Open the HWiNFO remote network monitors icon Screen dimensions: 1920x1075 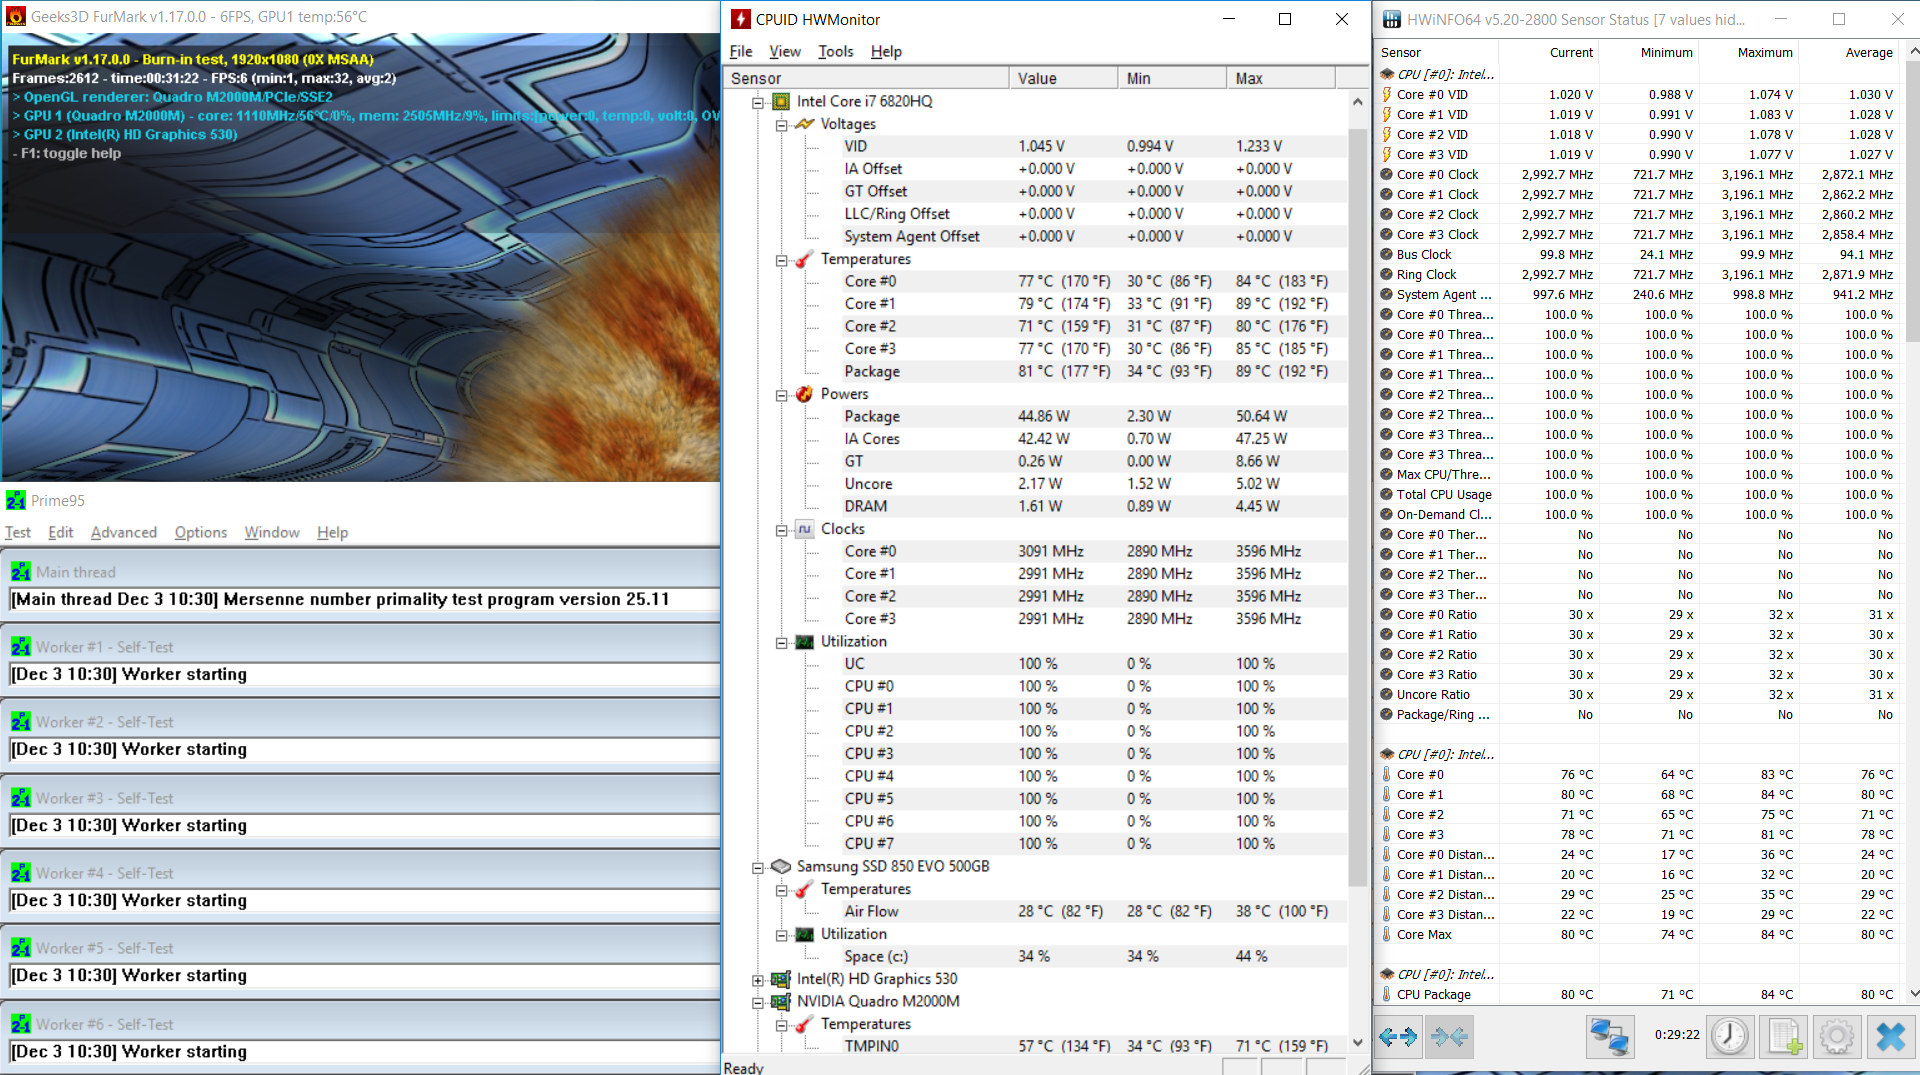pos(1609,1037)
